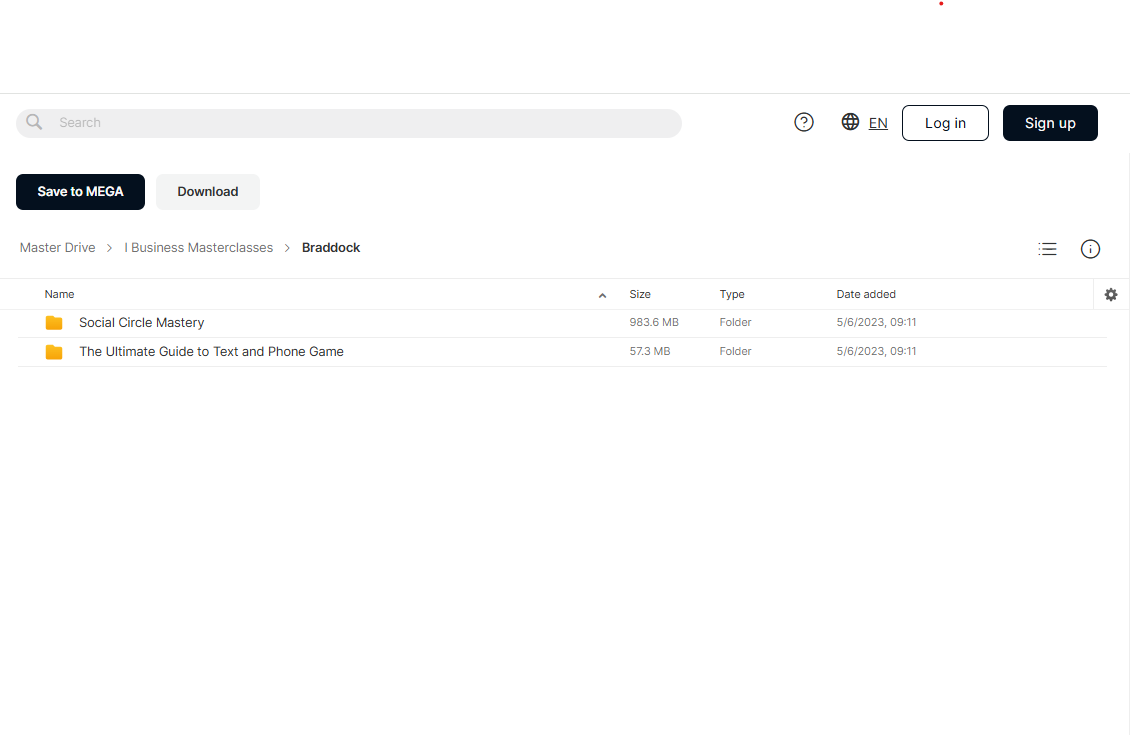Go to Master Drive breadcrumb
Screen dimensions: 1130x735
click(x=58, y=248)
